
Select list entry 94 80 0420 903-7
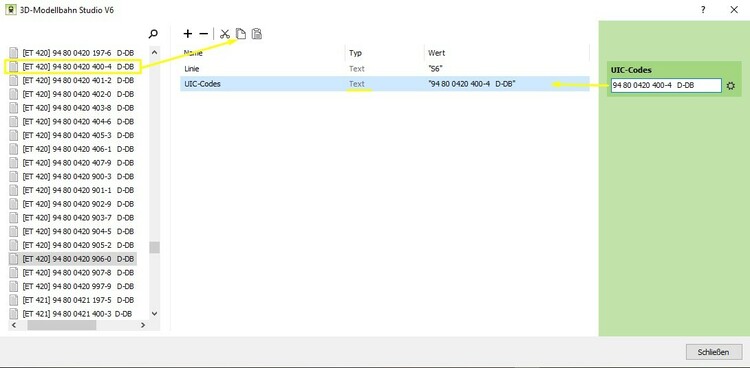72,218
